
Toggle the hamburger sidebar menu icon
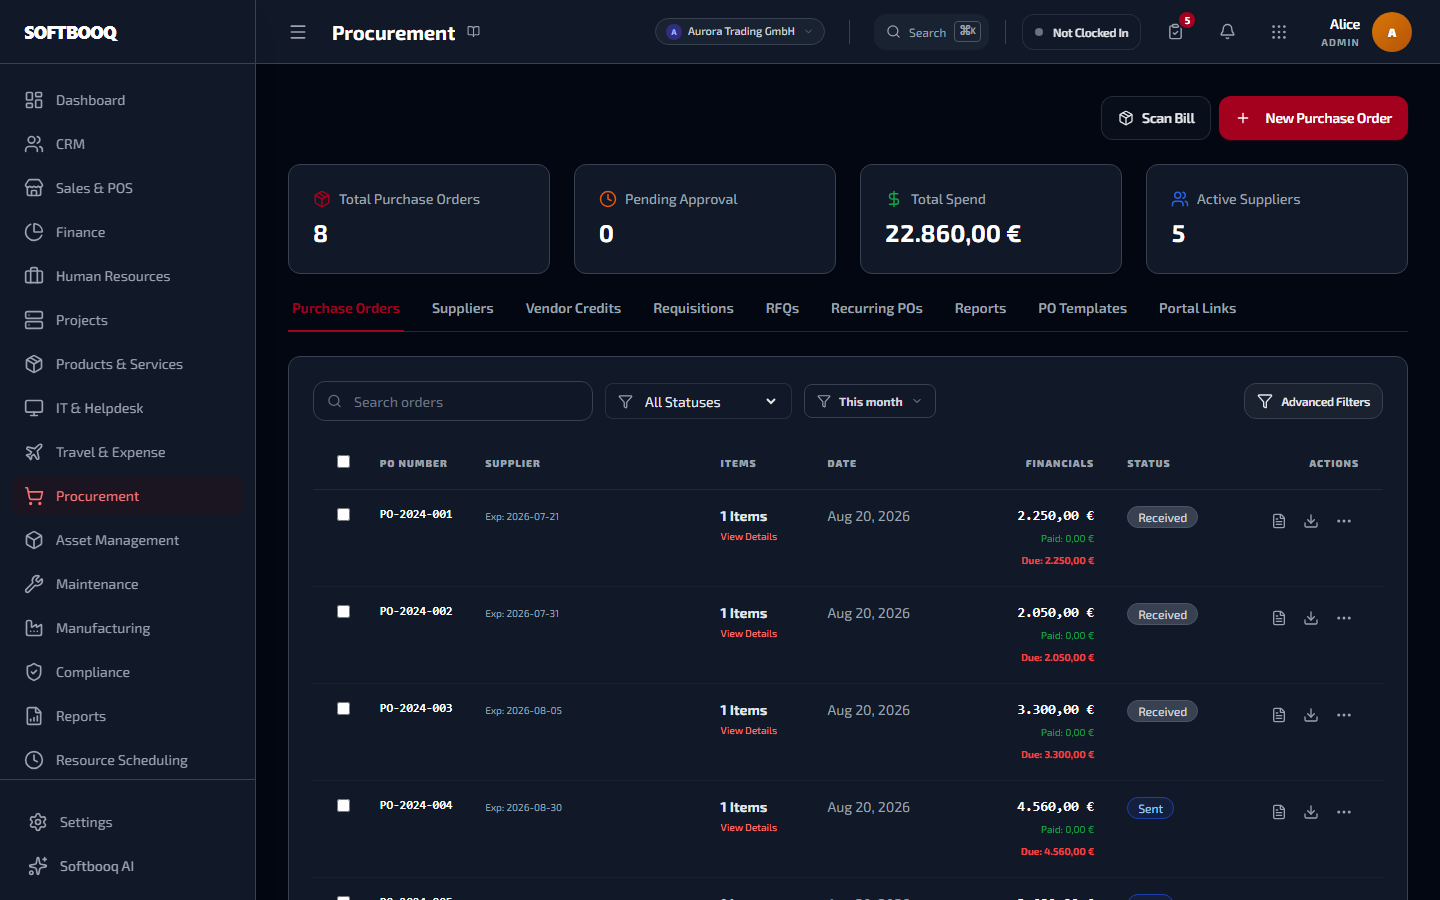[x=298, y=32]
